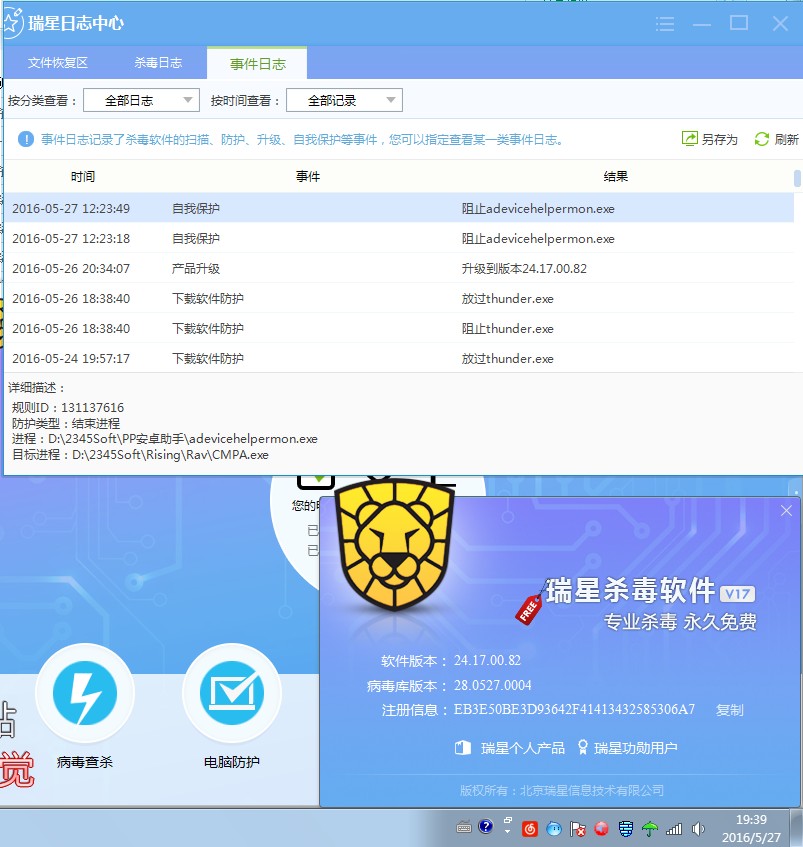Click the 软件版本 24.17.00.82 value

(487, 660)
